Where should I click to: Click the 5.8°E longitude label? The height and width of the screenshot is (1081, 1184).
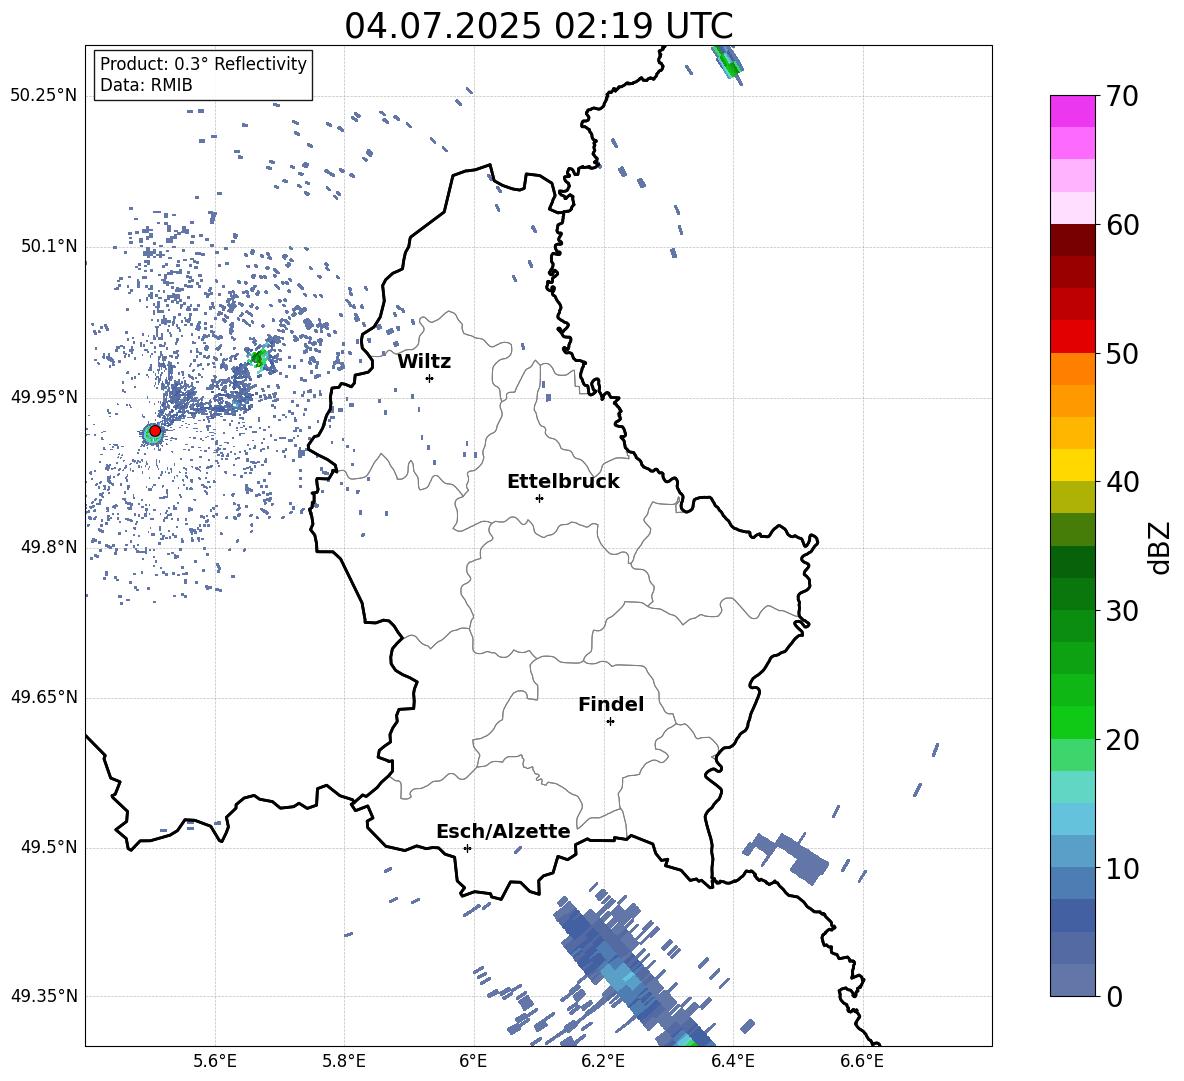[x=344, y=1061]
